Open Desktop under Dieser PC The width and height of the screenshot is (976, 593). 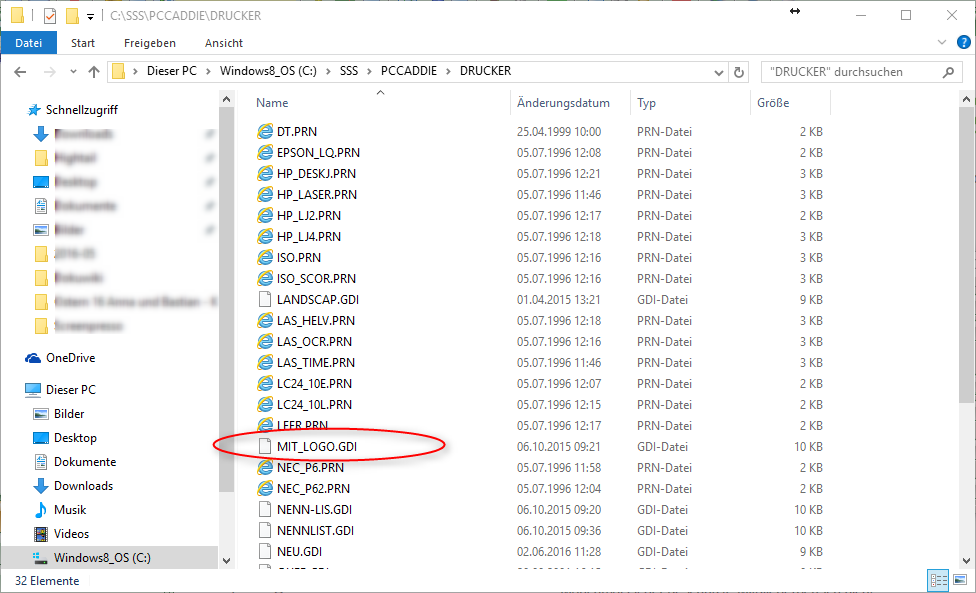pyautogui.click(x=75, y=437)
